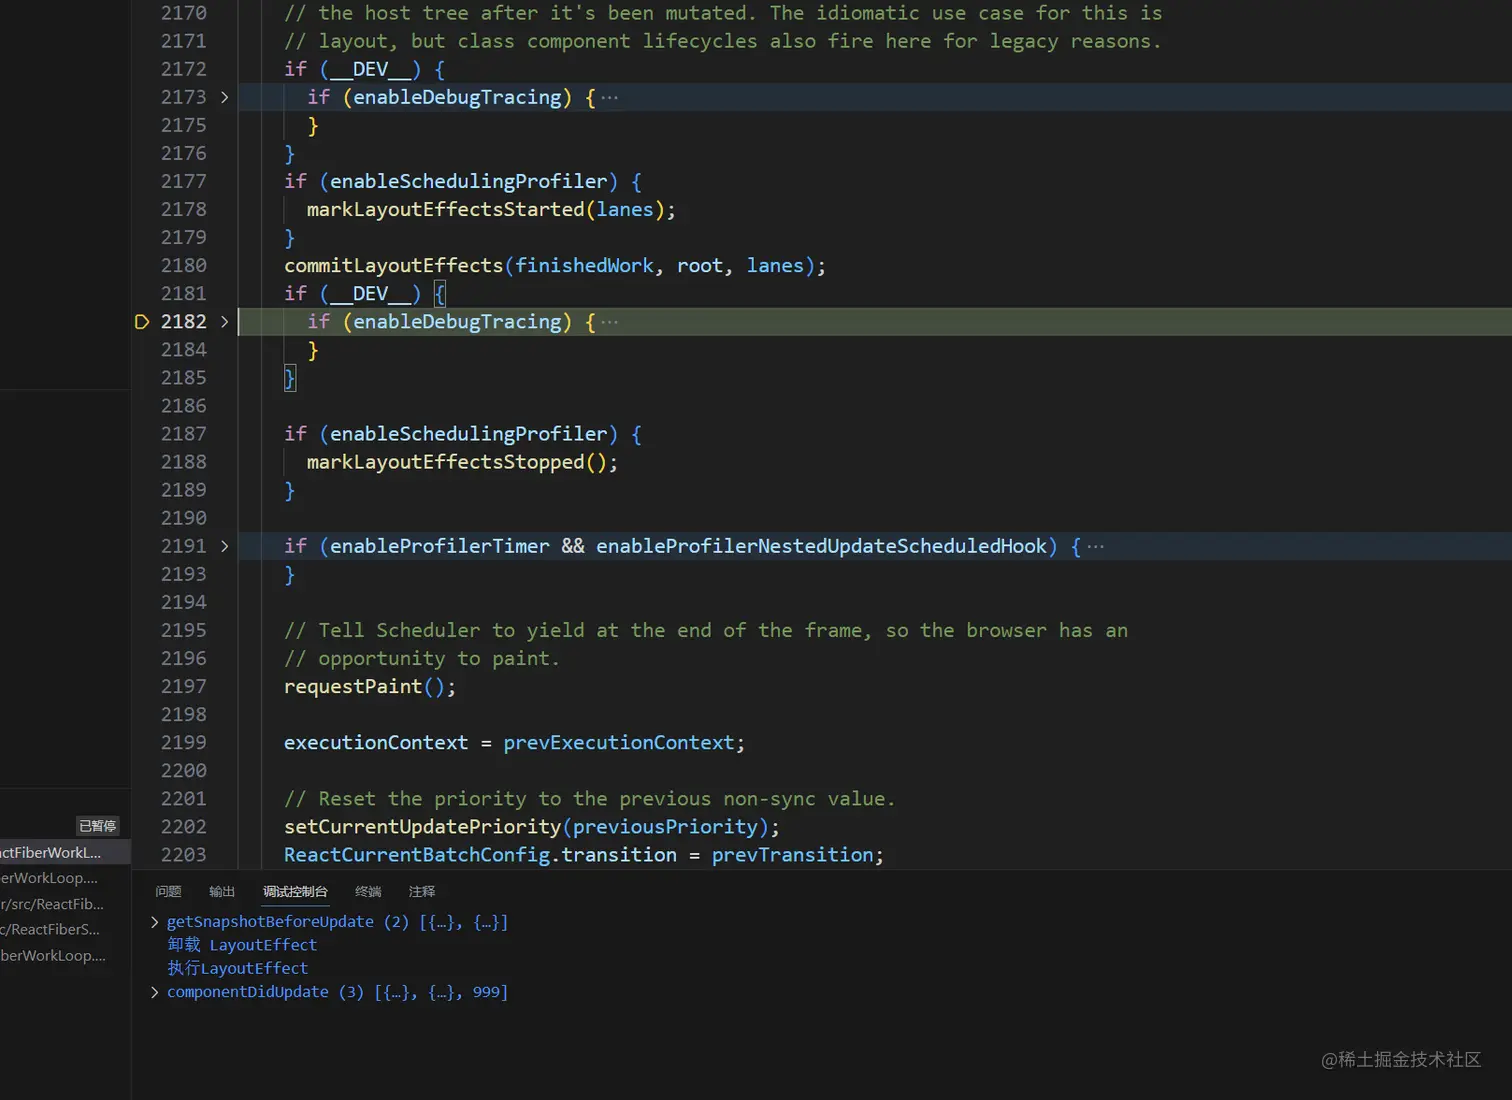Click the finishedWork argument
1512x1100 pixels.
tap(585, 266)
